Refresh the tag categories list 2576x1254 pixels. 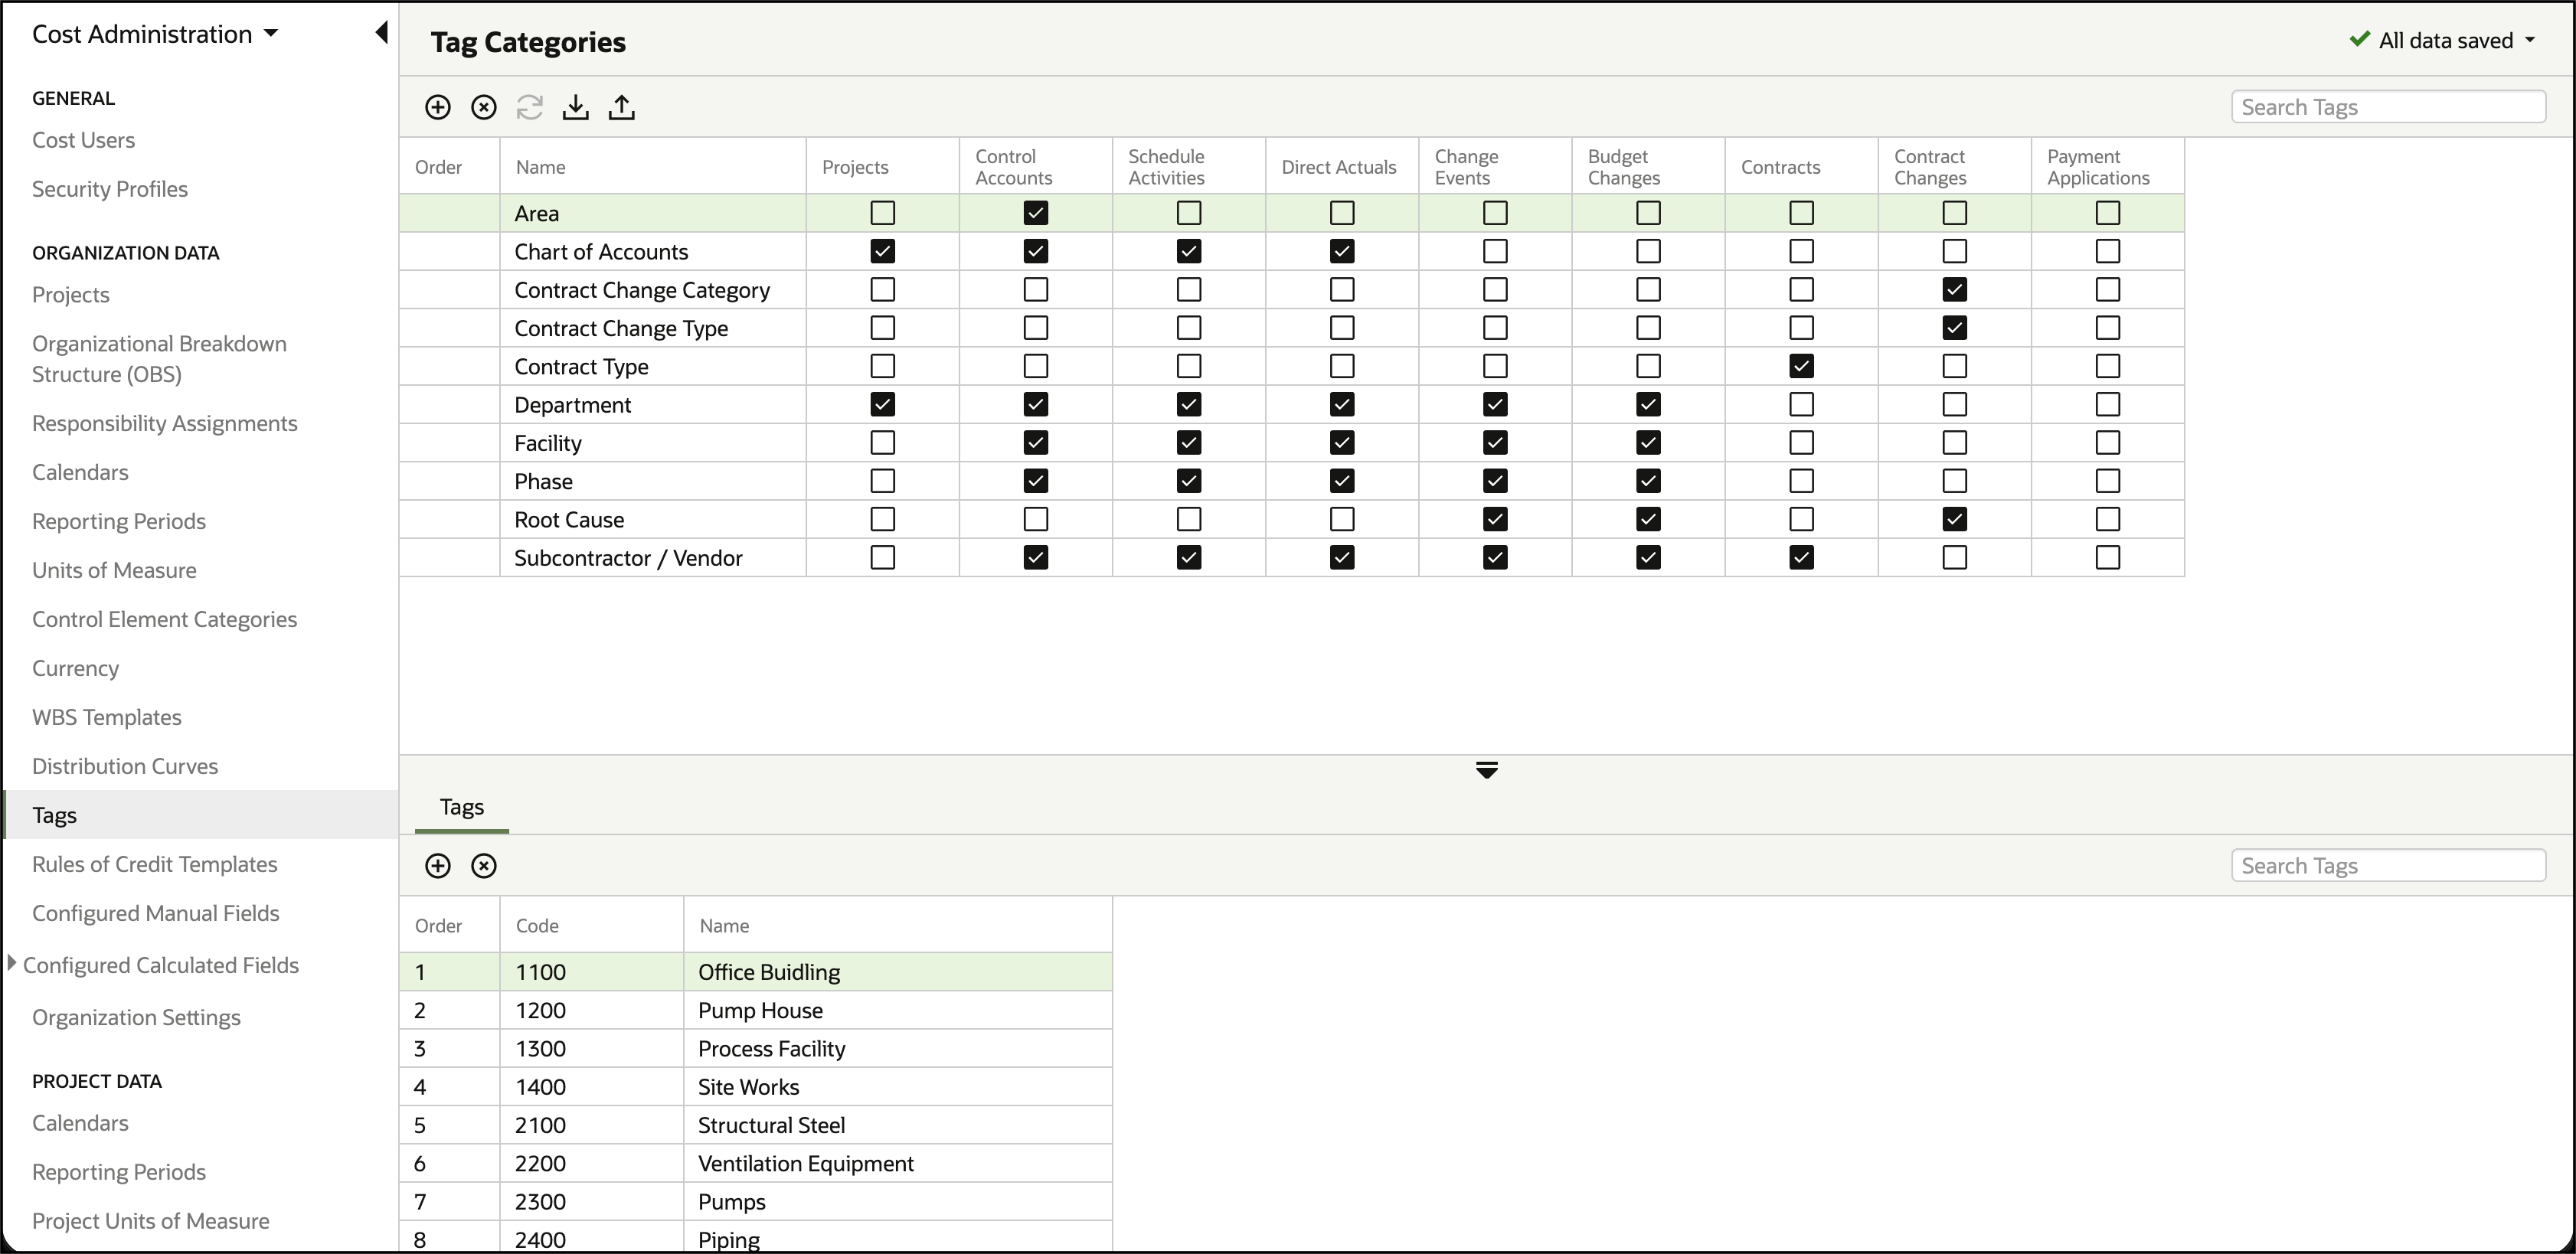[x=530, y=107]
